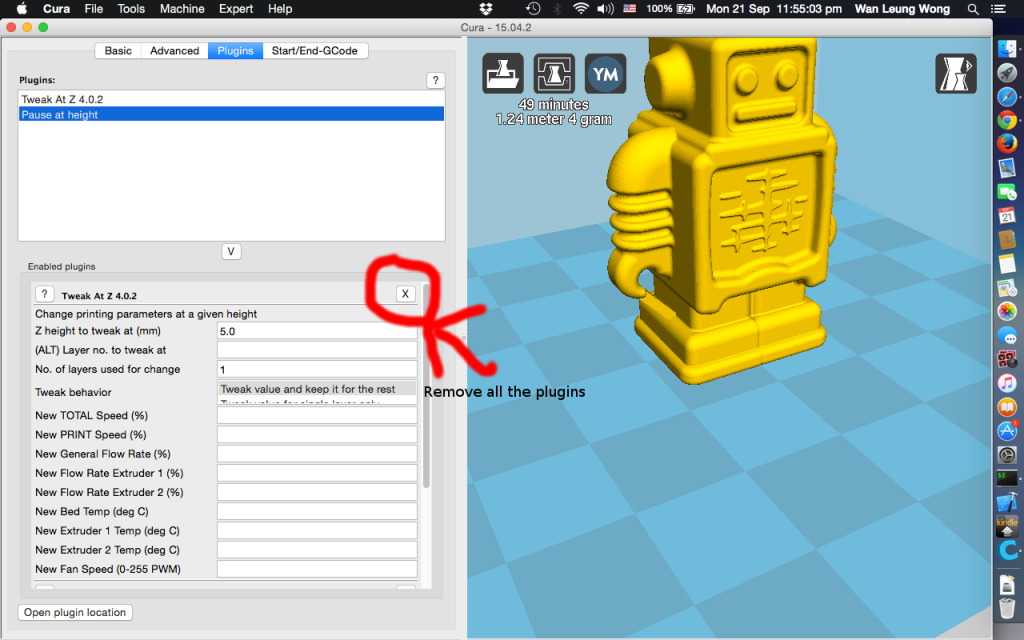The width and height of the screenshot is (1024, 640).
Task: Click the Dropbox icon in the menu bar
Action: click(486, 9)
